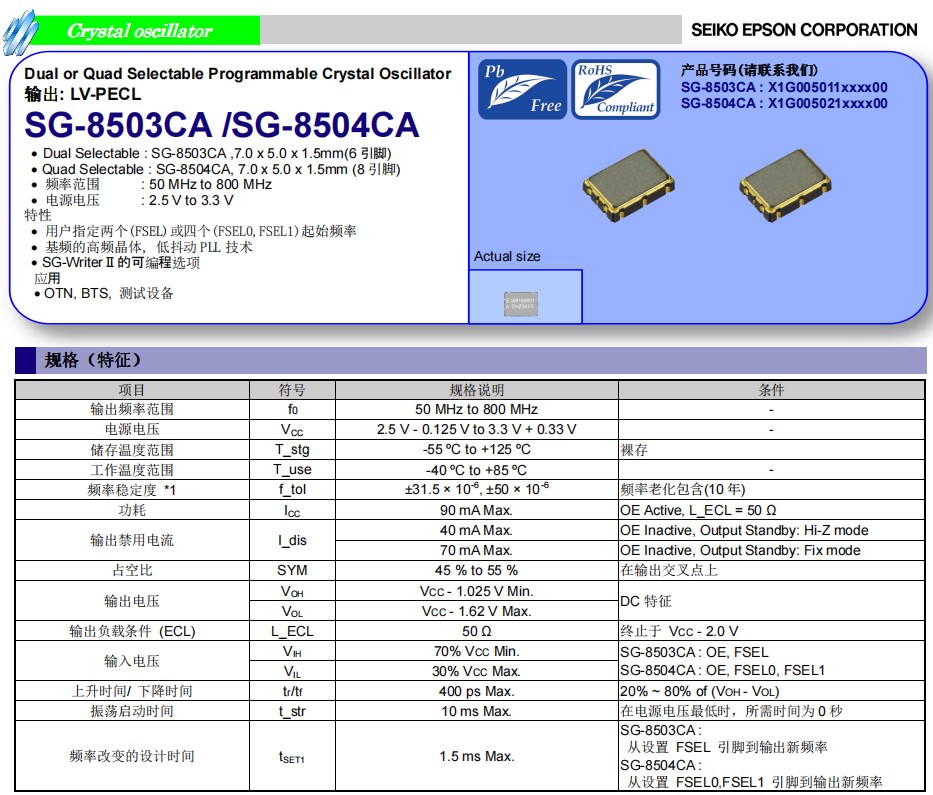The height and width of the screenshot is (795, 933).
Task: Click the -55 °C to +125 °C cell
Action: coord(477,450)
